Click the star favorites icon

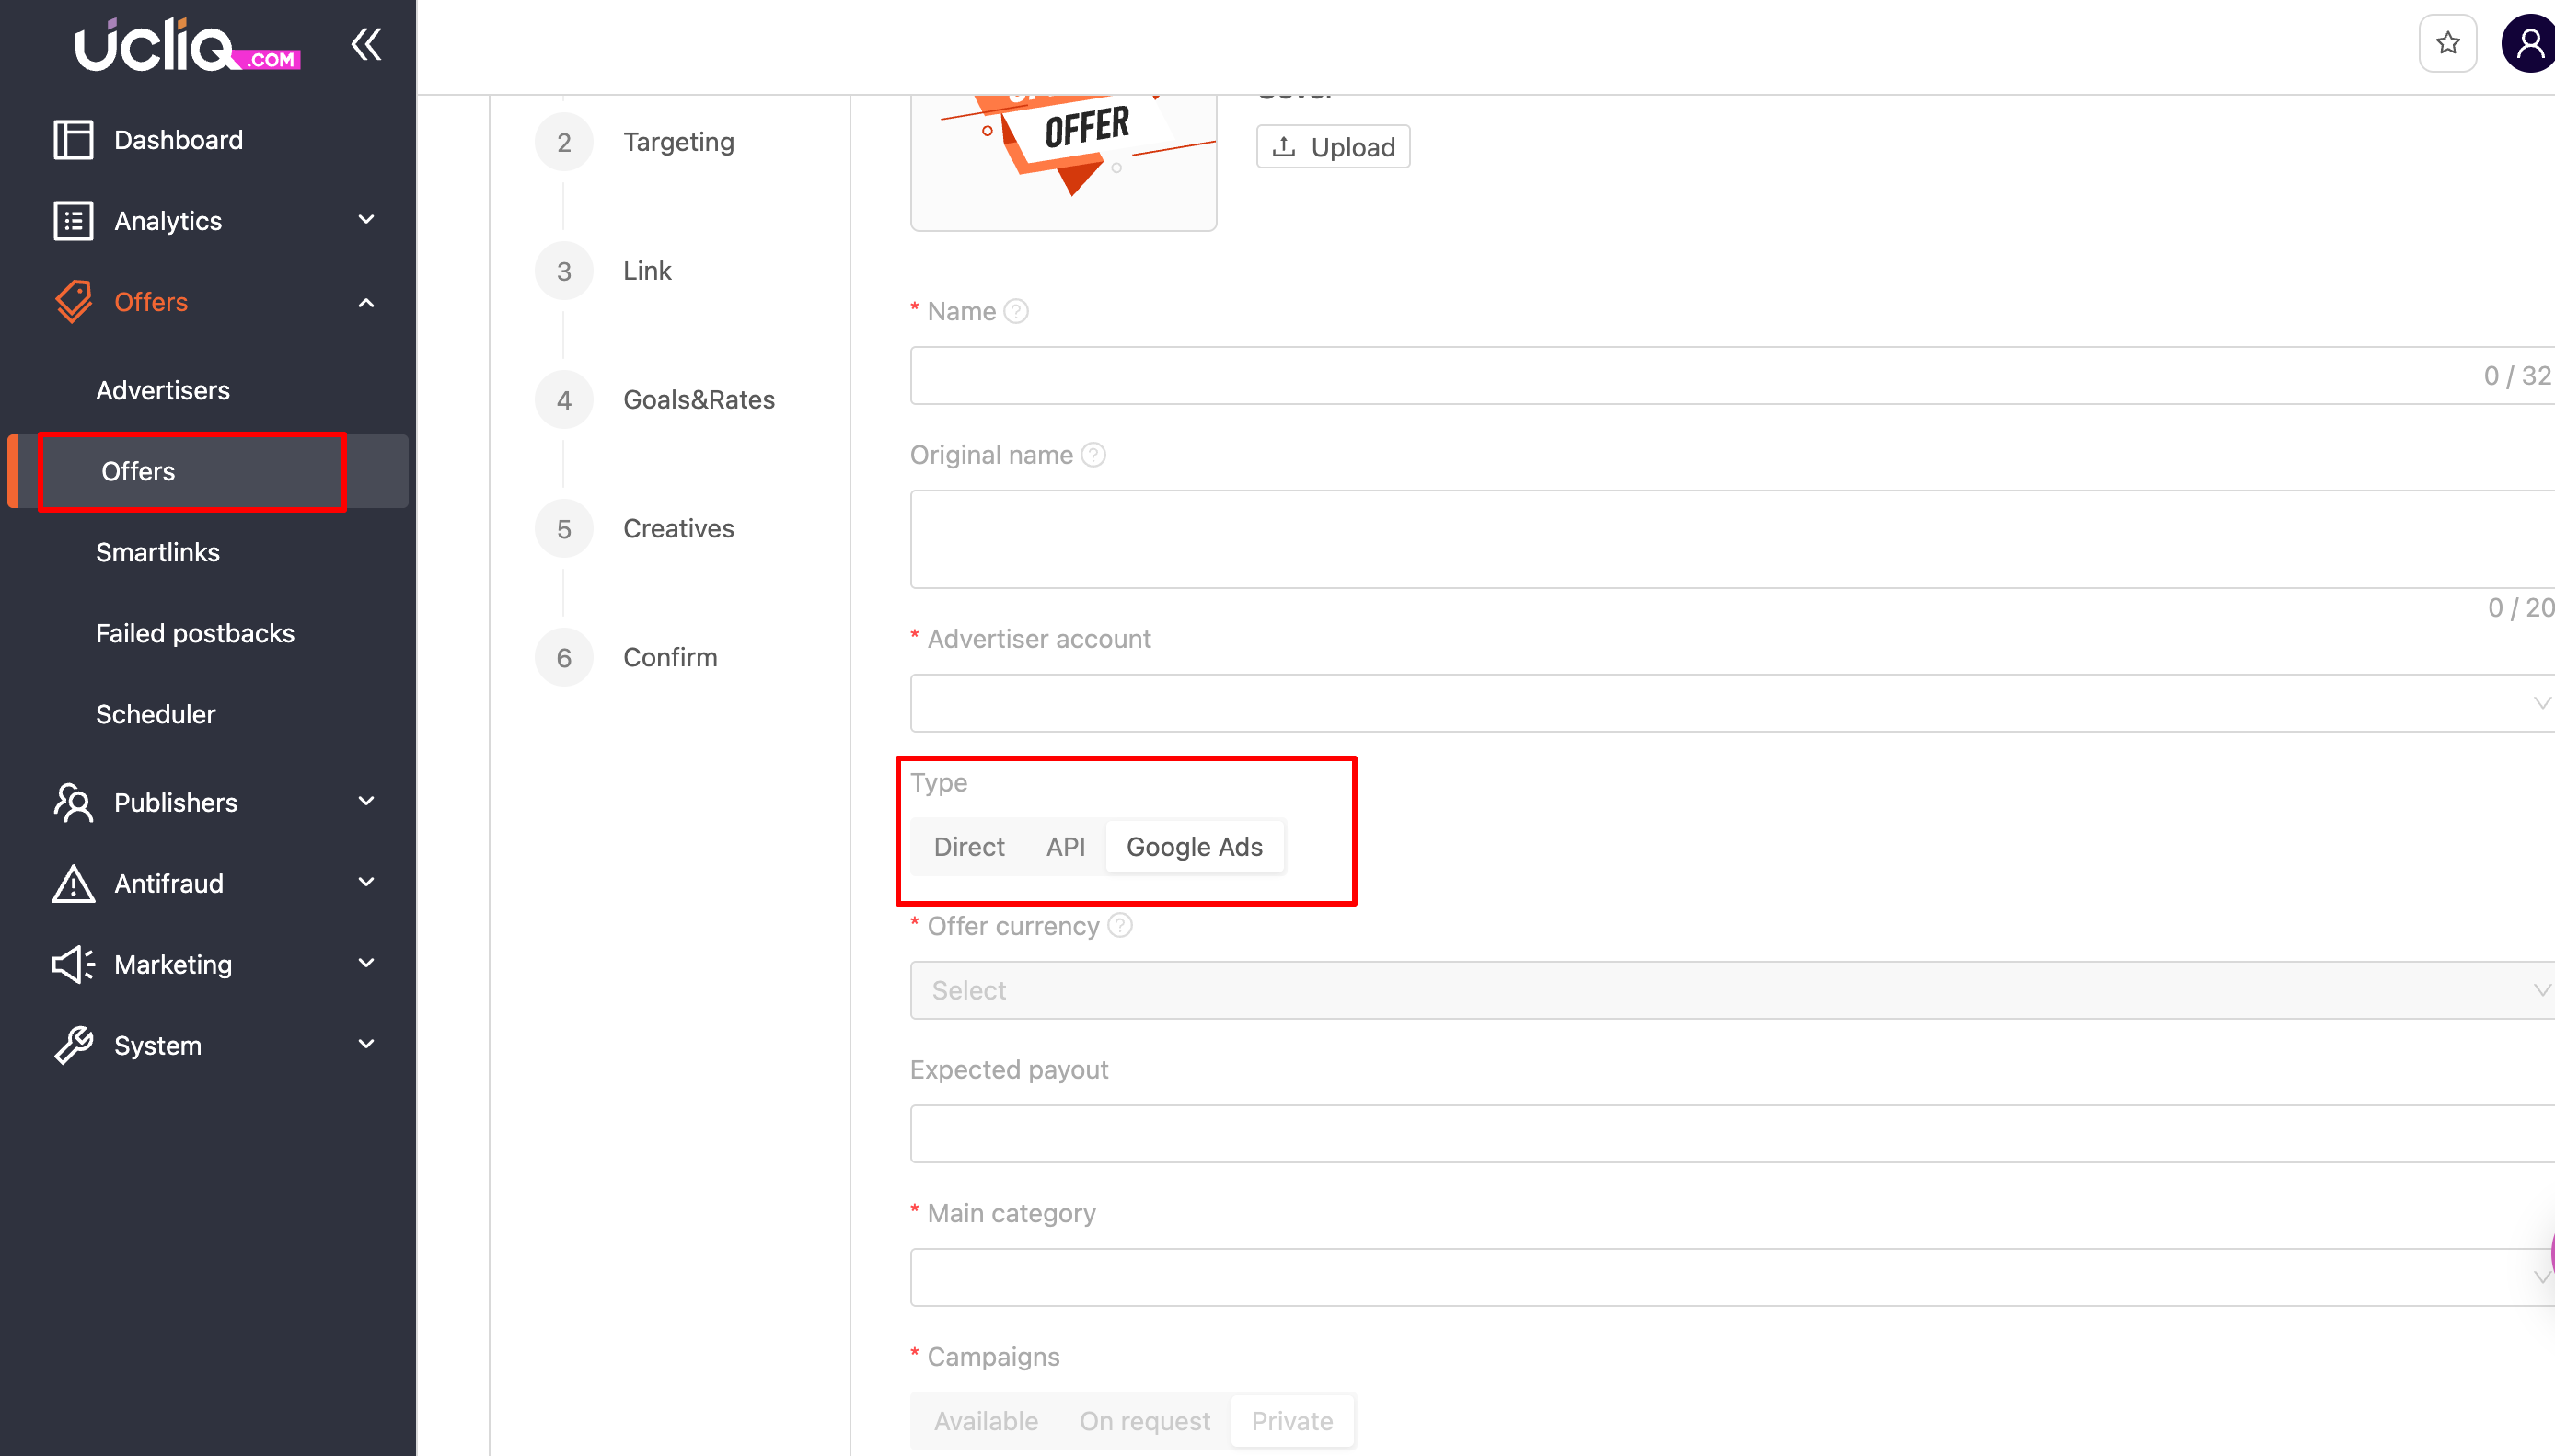(x=2447, y=44)
